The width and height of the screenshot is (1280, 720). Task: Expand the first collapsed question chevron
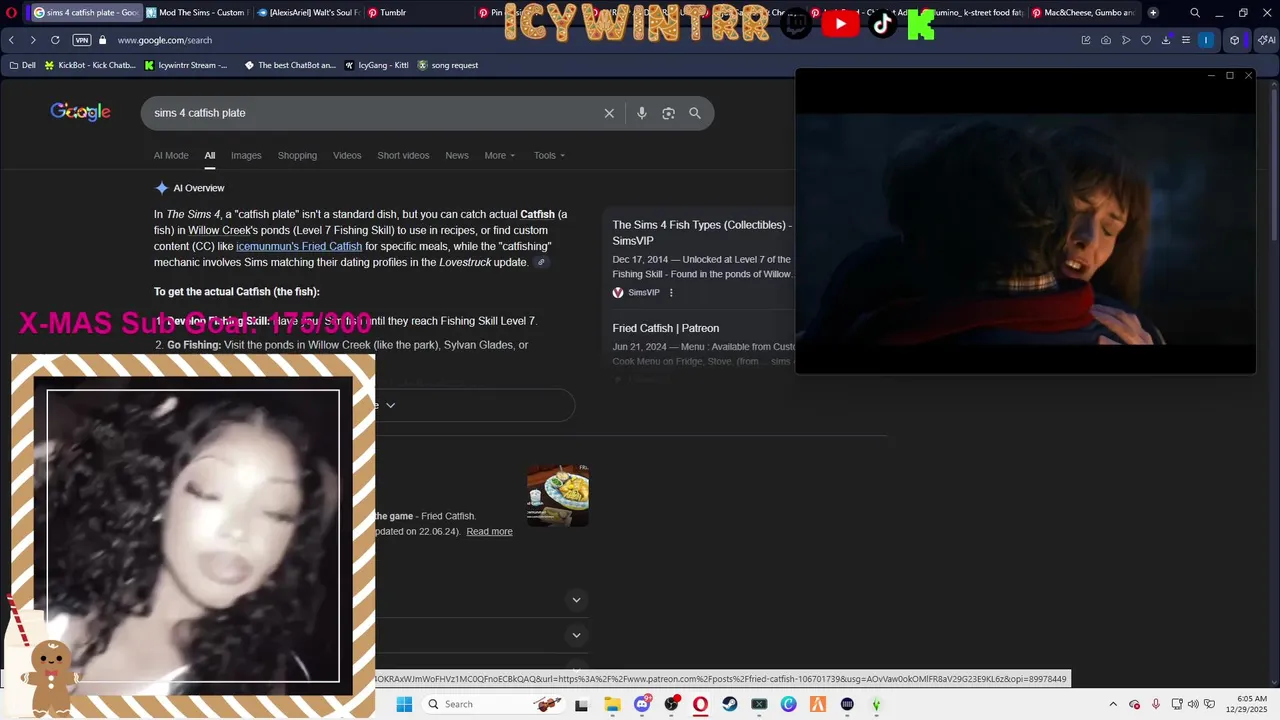pyautogui.click(x=576, y=600)
